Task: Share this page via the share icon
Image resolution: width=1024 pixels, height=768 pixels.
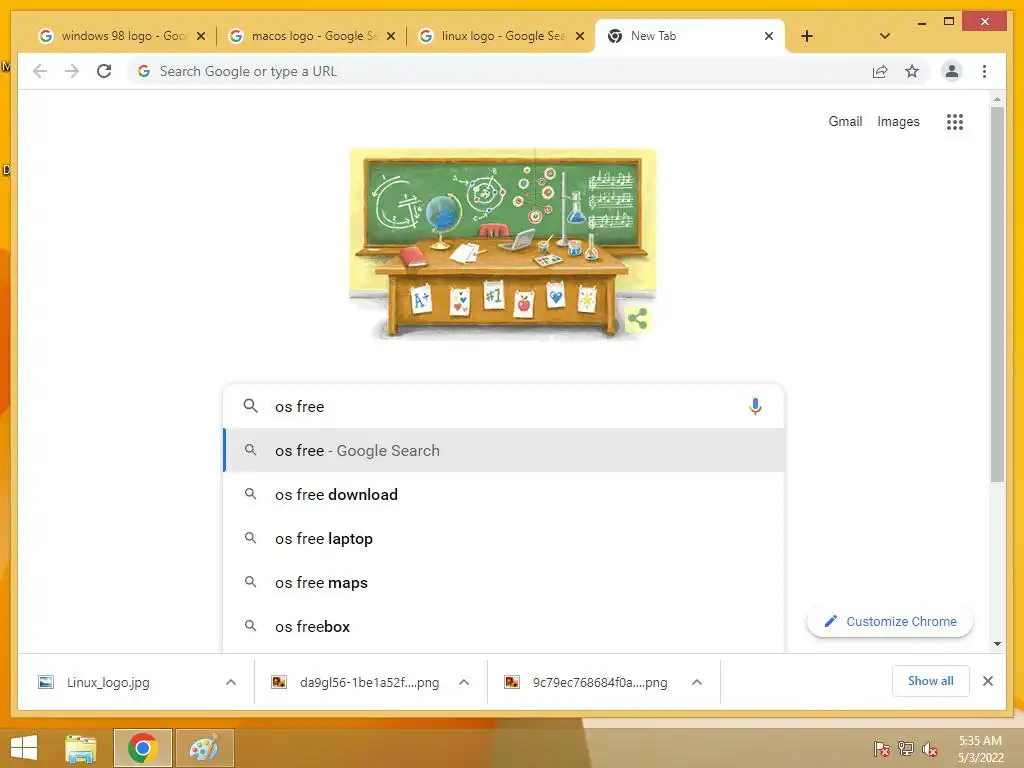Action: (x=880, y=71)
